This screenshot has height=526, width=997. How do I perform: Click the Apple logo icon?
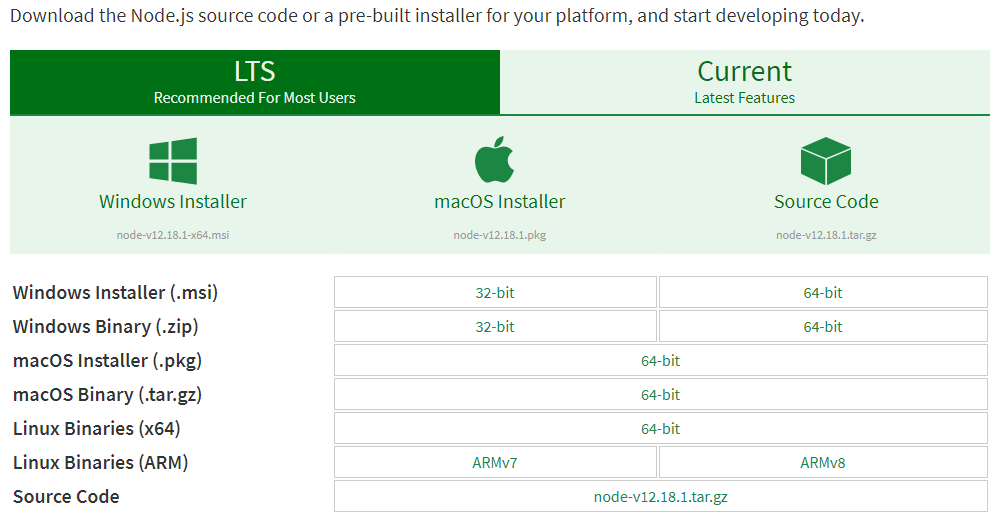494,160
